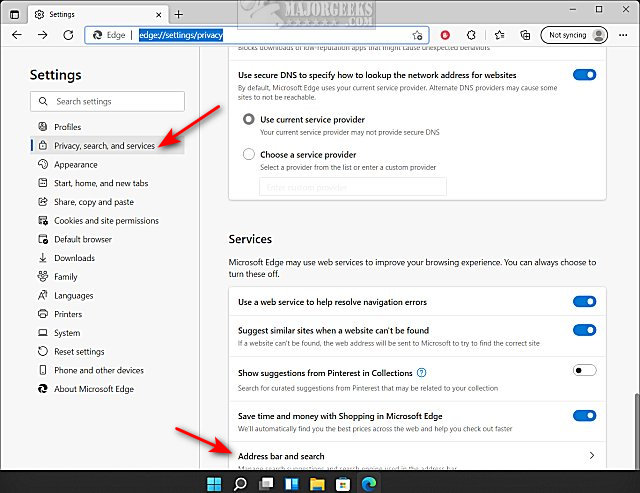640x493 pixels.
Task: Click the Search settings field
Action: click(107, 101)
